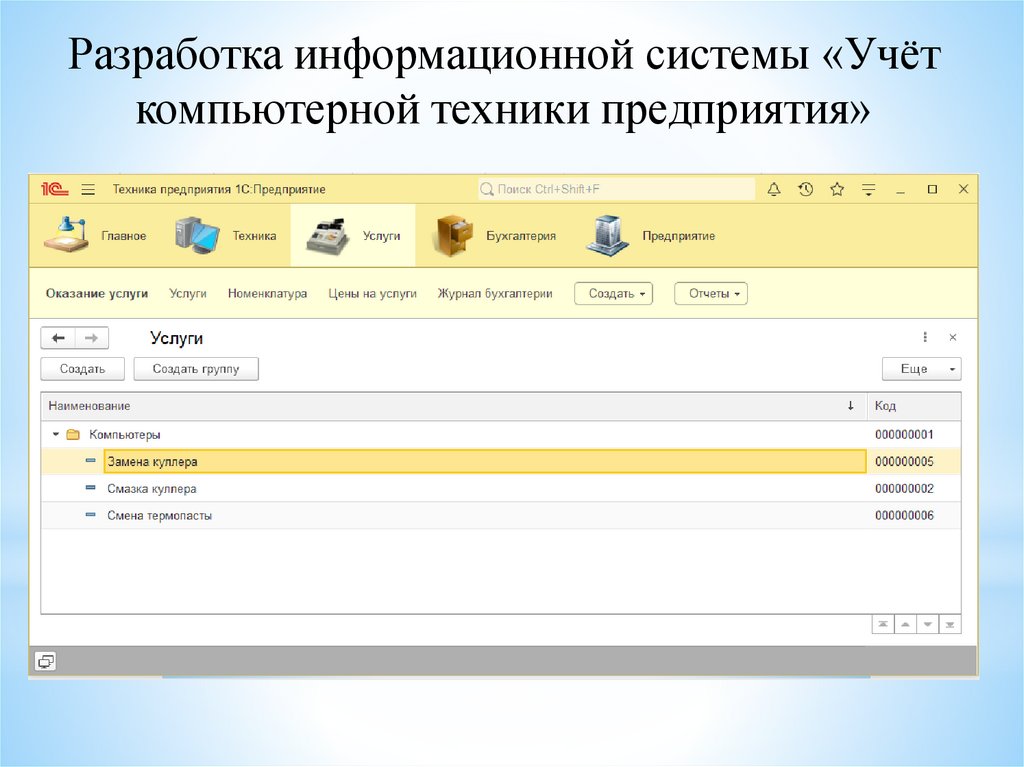Open the Еще dropdown menu

(921, 369)
